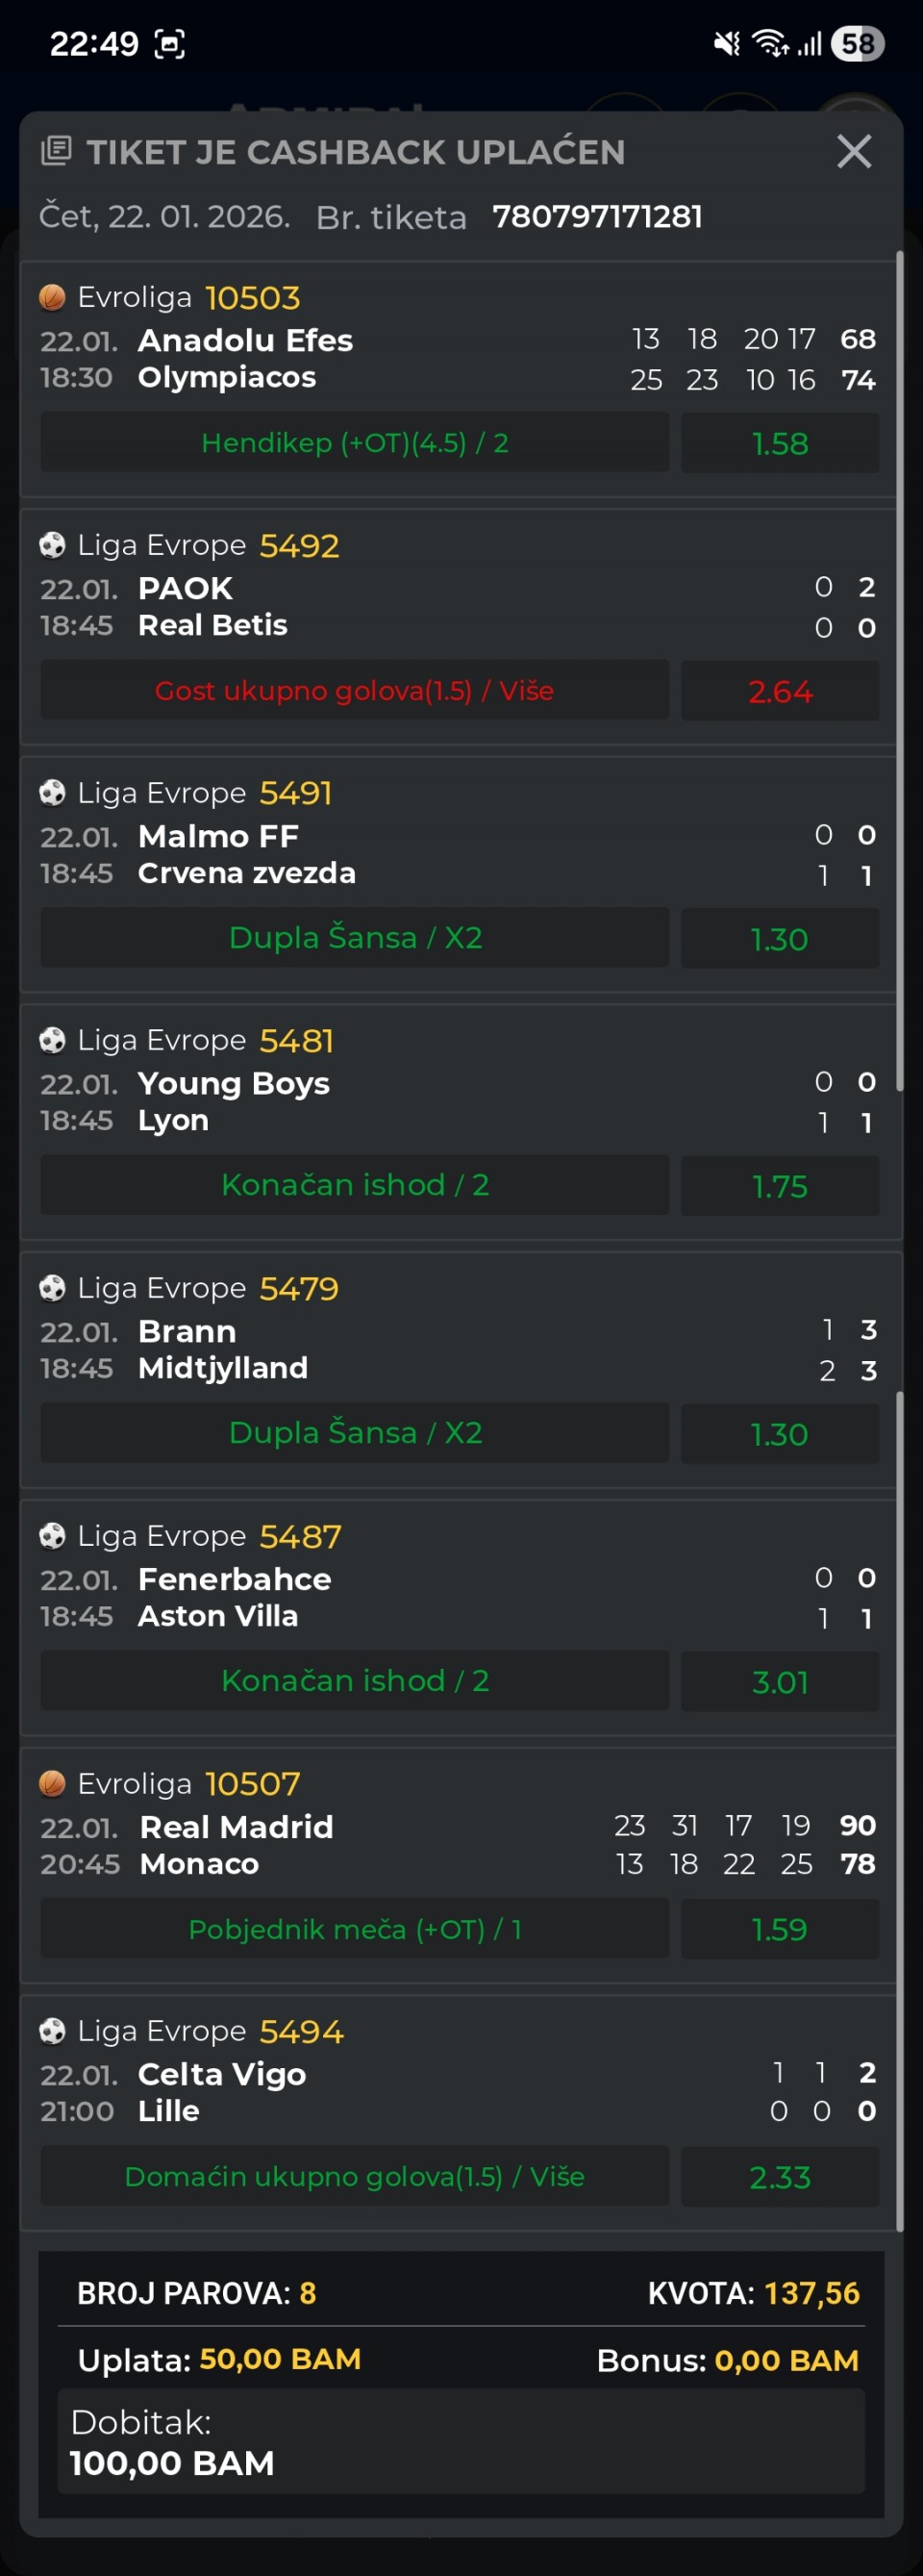The width and height of the screenshot is (923, 2576).
Task: Select Hendikep (+OT)(4.5) / 2 bet
Action: (355, 443)
